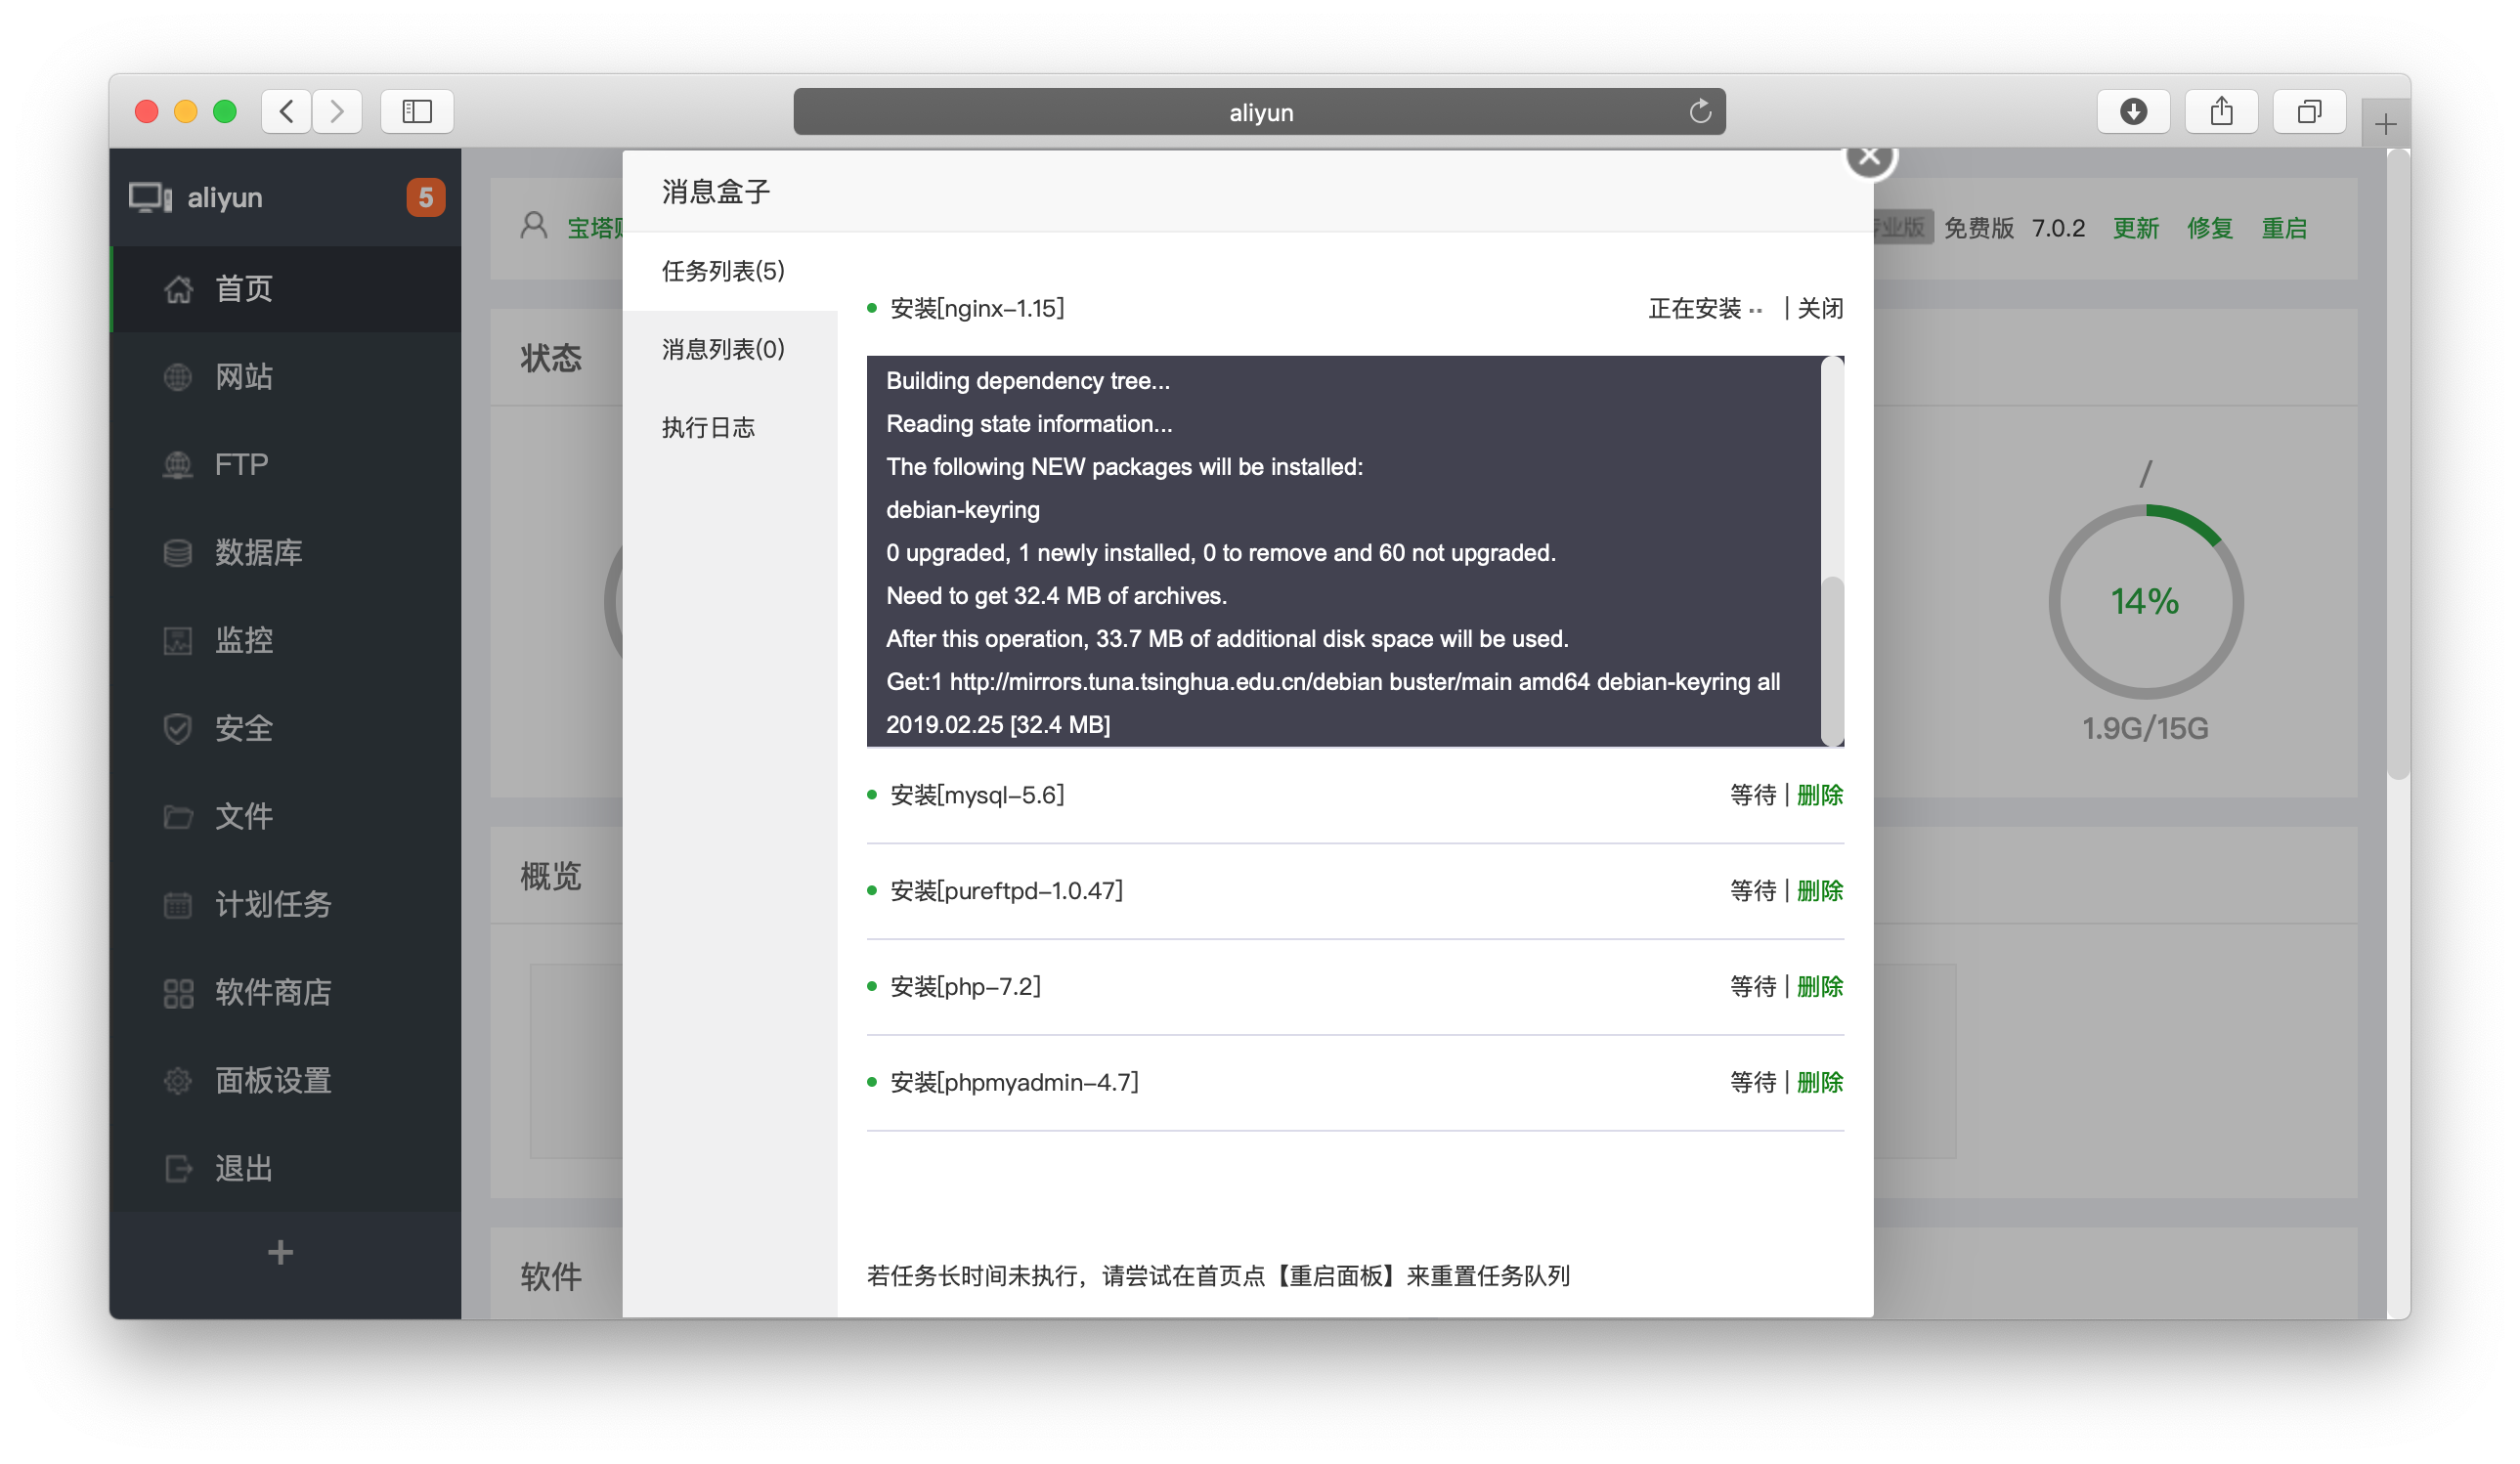Click the 免费版 version label
The image size is (2520, 1464).
pos(1978,229)
